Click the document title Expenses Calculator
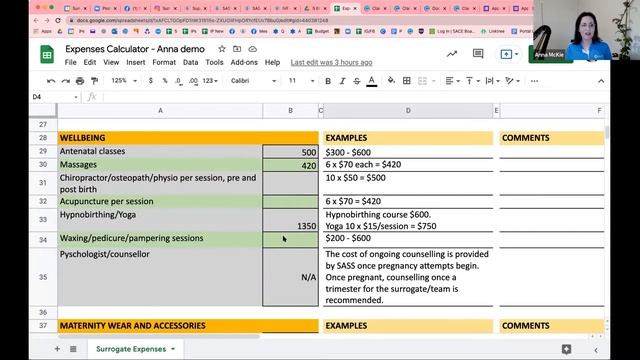The width and height of the screenshot is (640, 360). [x=135, y=49]
